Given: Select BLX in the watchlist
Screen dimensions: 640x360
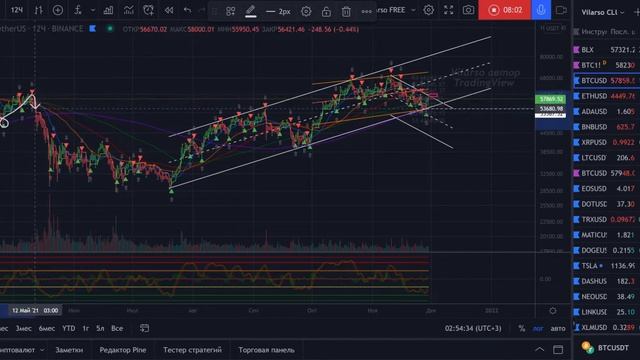Looking at the screenshot, I should click(x=607, y=49).
